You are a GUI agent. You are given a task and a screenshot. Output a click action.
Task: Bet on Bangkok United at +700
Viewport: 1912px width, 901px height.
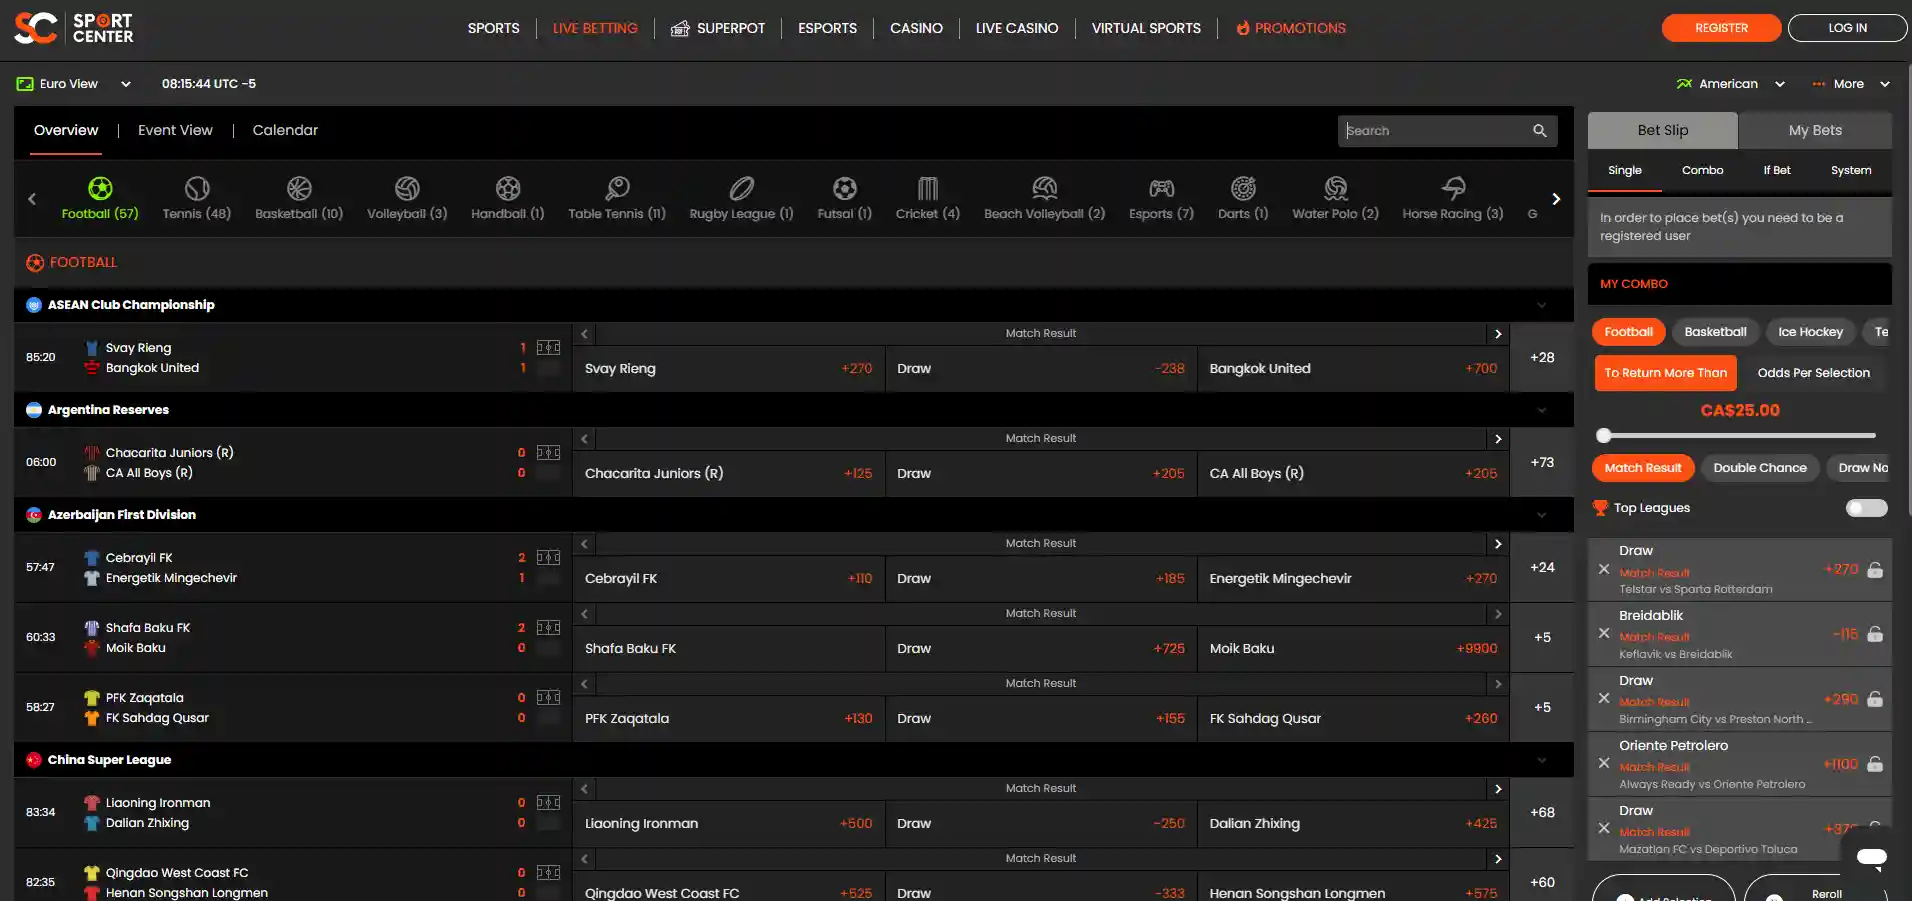coord(1353,368)
